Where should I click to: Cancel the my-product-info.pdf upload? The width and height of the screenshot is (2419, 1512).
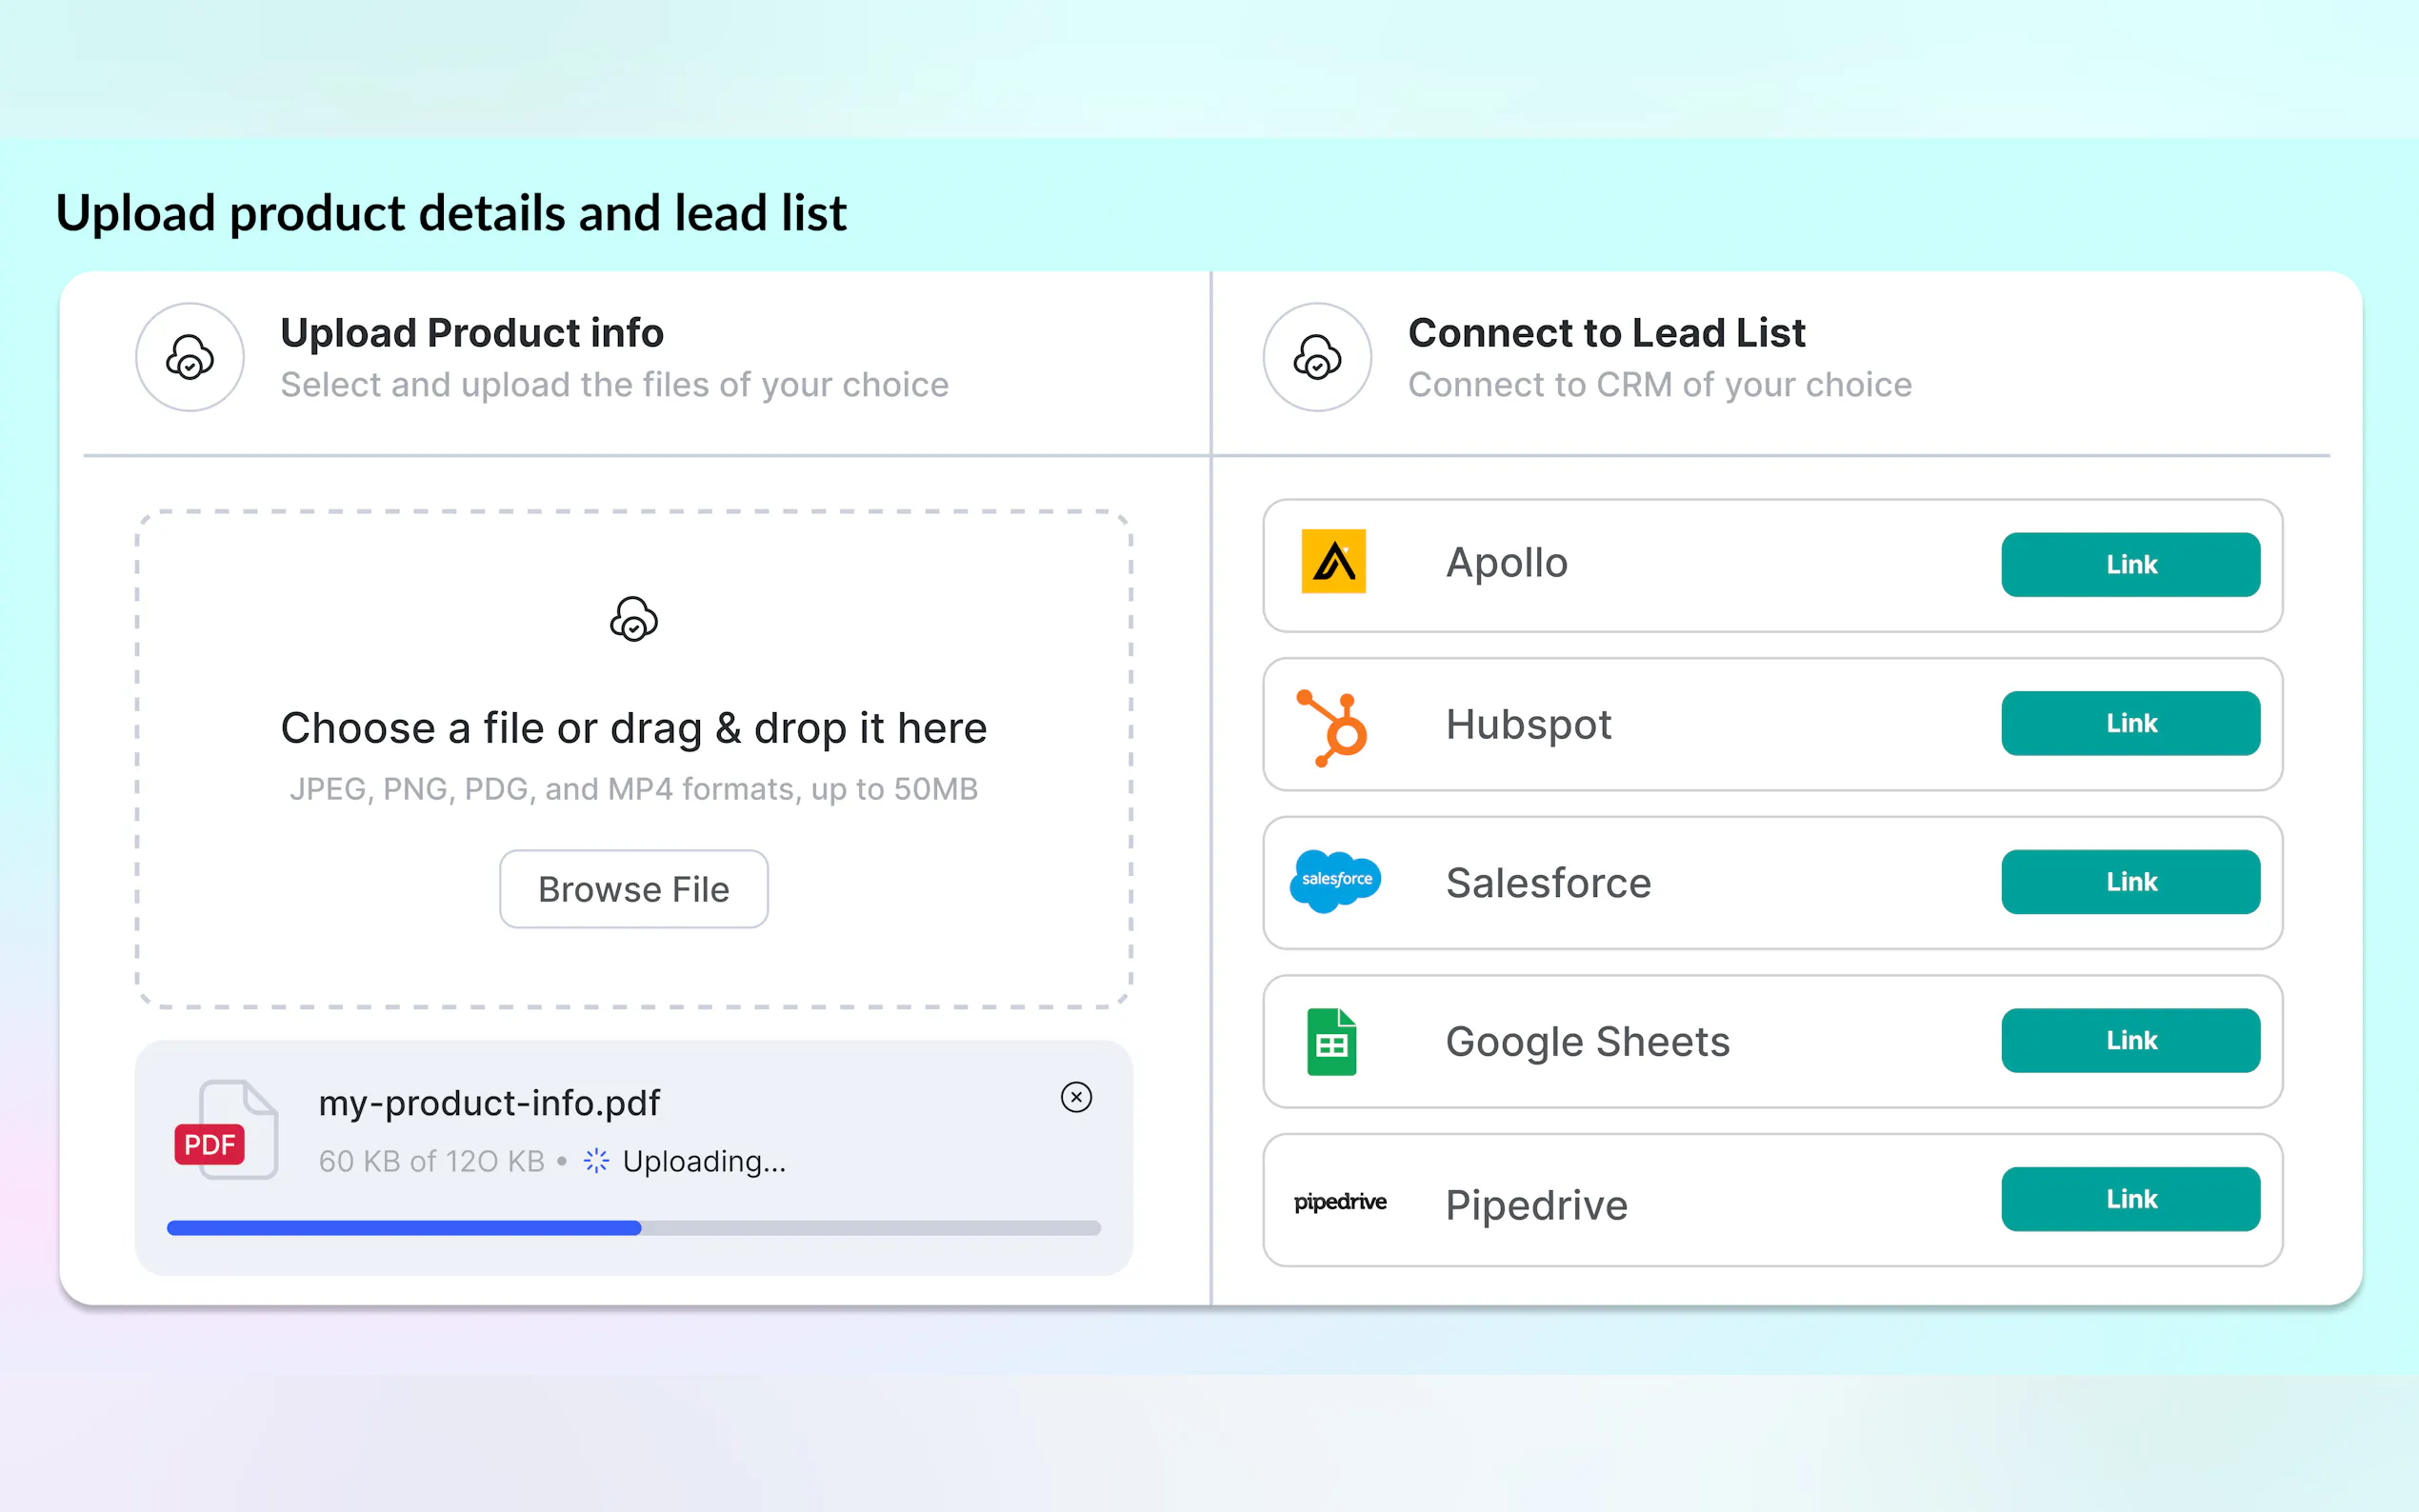[x=1076, y=1097]
